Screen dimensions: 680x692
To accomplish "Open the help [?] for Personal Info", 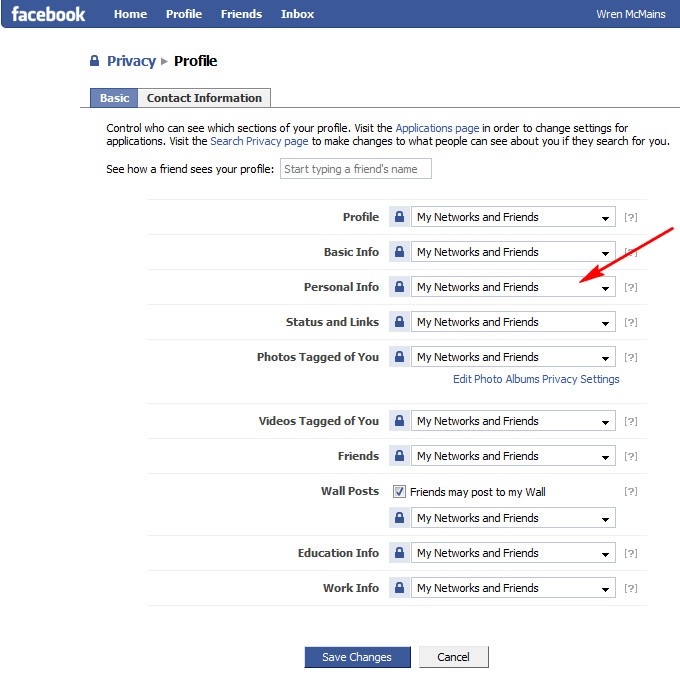I will (x=631, y=287).
